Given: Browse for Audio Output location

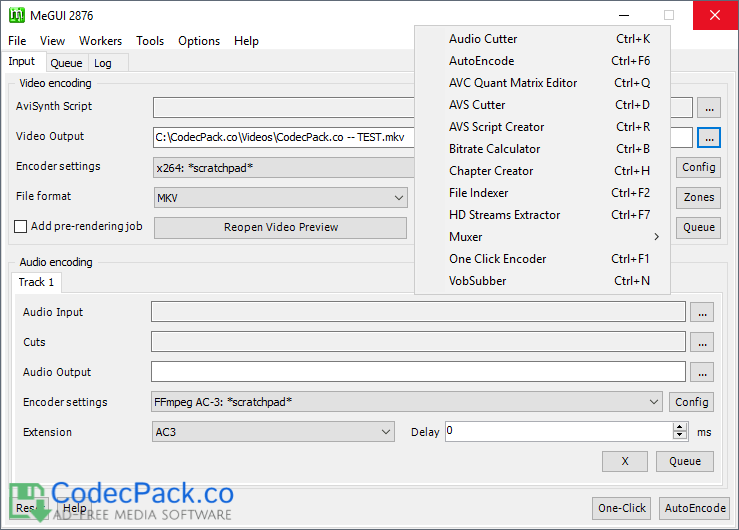Looking at the screenshot, I should pos(702,372).
